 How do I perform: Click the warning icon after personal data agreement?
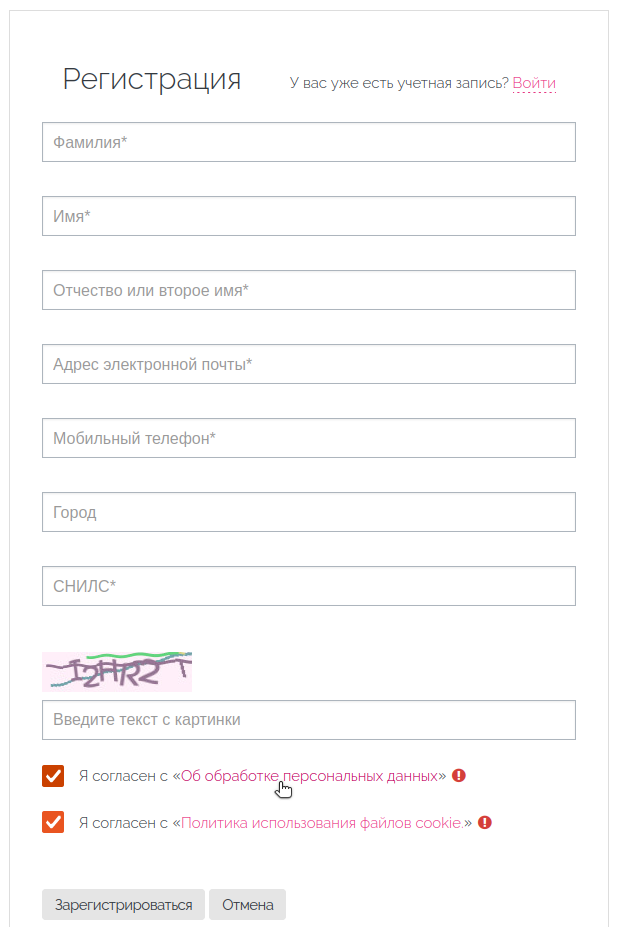tap(459, 775)
